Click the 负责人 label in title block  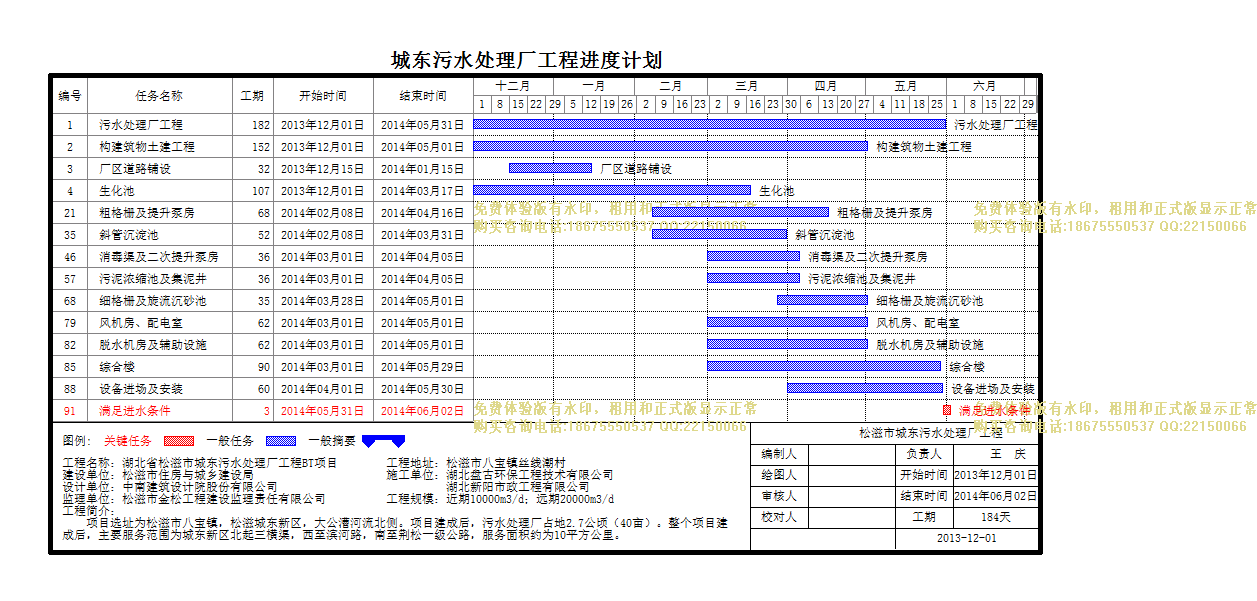pos(924,454)
